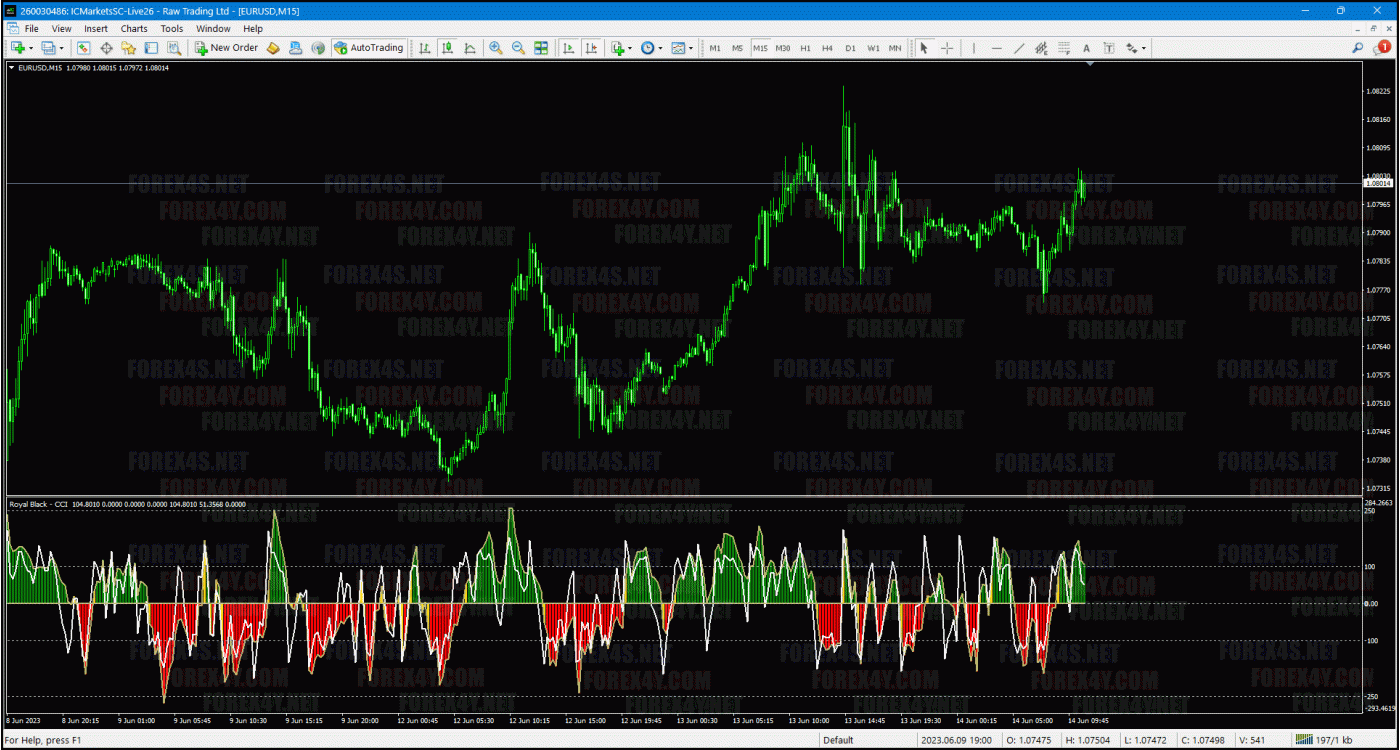Toggle the Chart Shift option

pos(591,48)
